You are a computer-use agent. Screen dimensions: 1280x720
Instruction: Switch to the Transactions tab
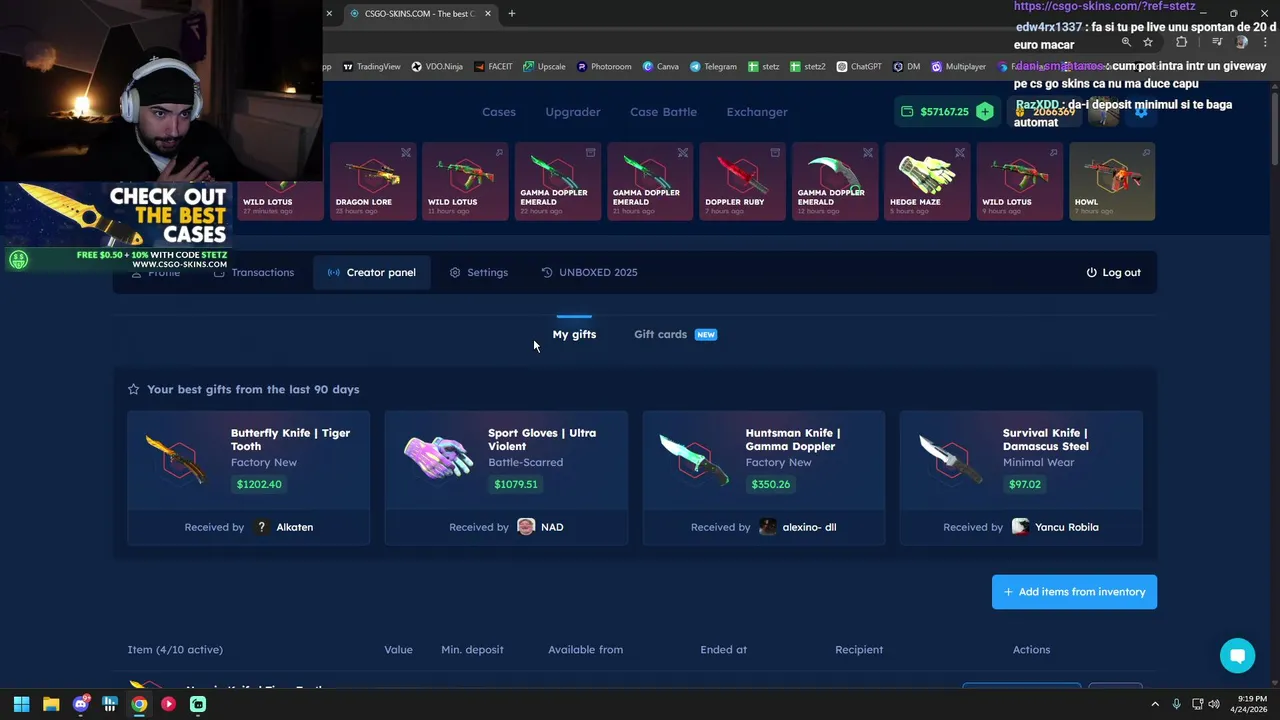click(x=254, y=272)
